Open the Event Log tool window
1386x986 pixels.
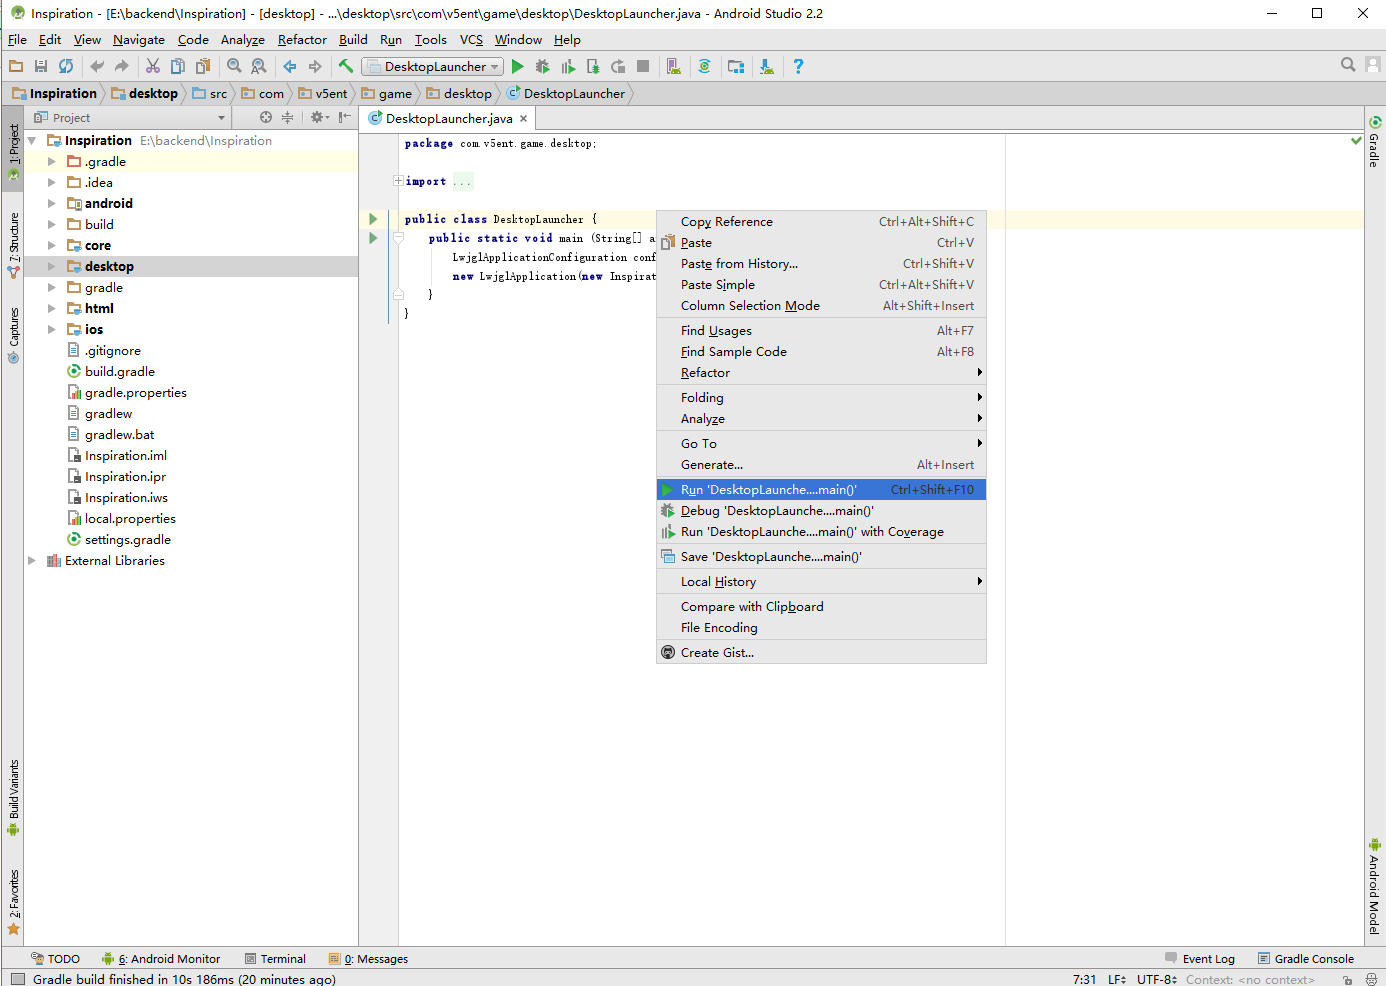[x=1200, y=958]
